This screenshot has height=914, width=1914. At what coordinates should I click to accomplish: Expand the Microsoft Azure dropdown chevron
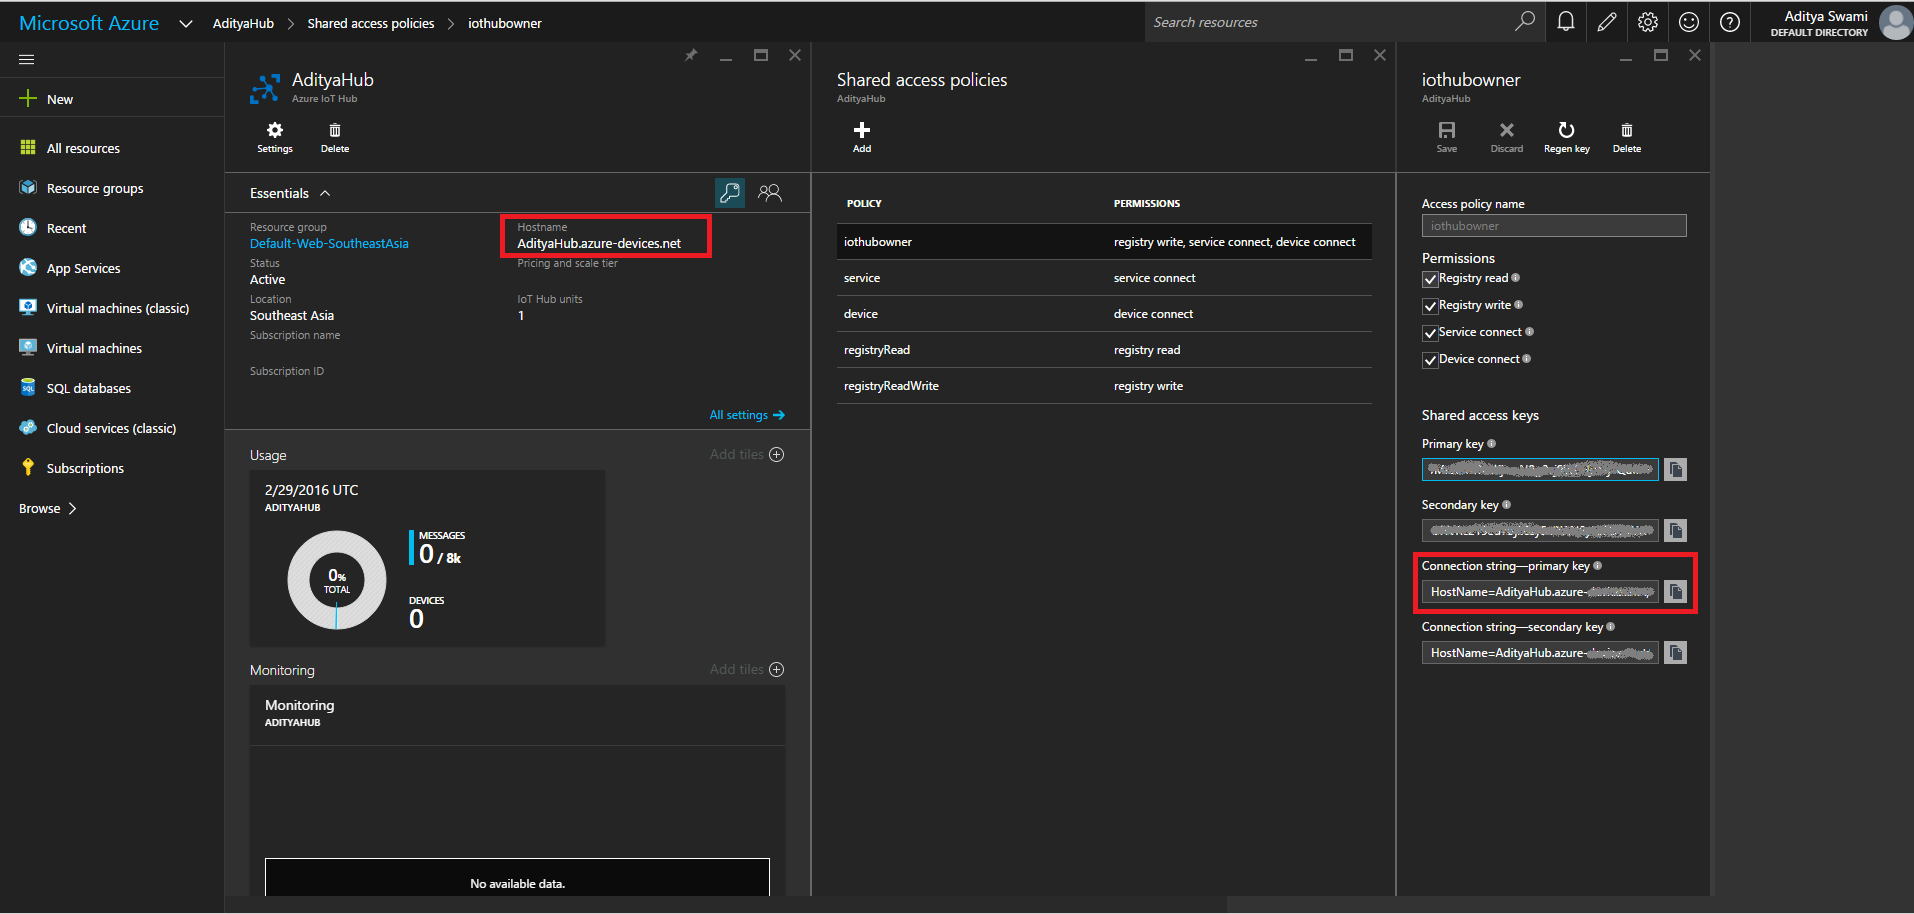(185, 24)
